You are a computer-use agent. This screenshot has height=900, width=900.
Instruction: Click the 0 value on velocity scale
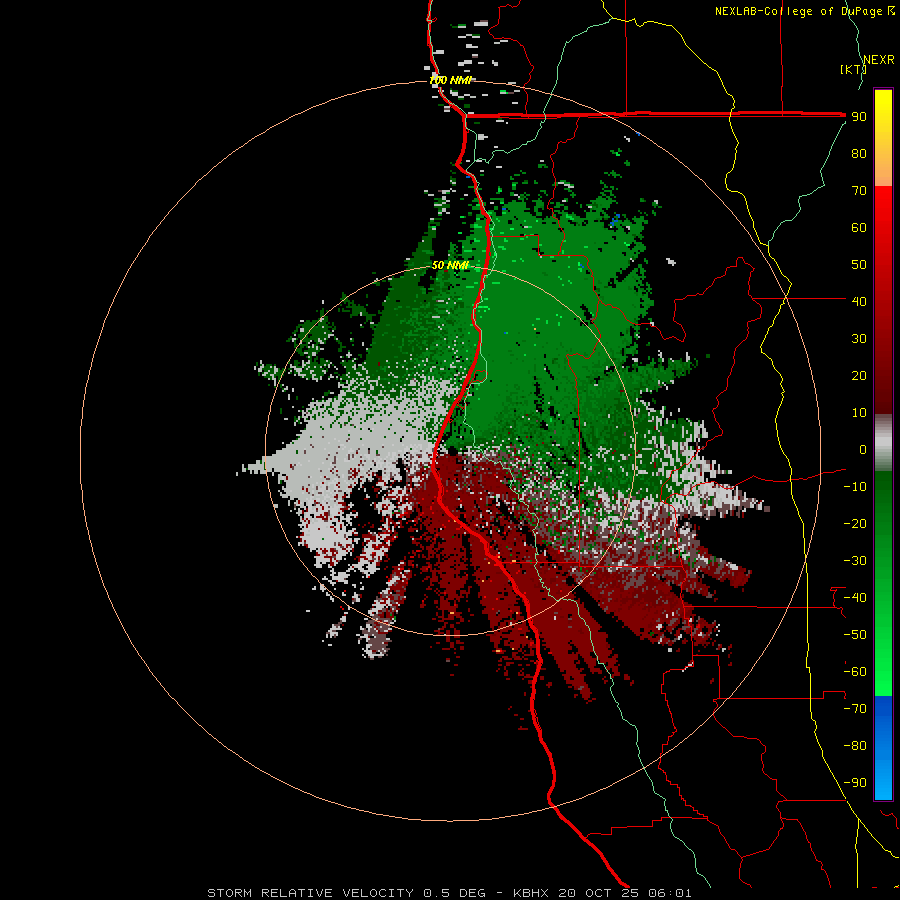(x=863, y=449)
